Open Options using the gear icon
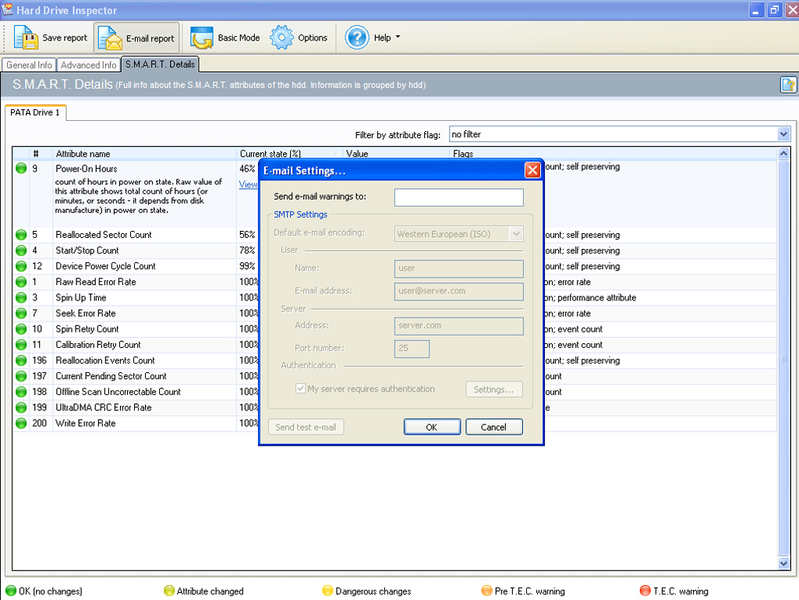This screenshot has height=600, width=799. (x=282, y=38)
